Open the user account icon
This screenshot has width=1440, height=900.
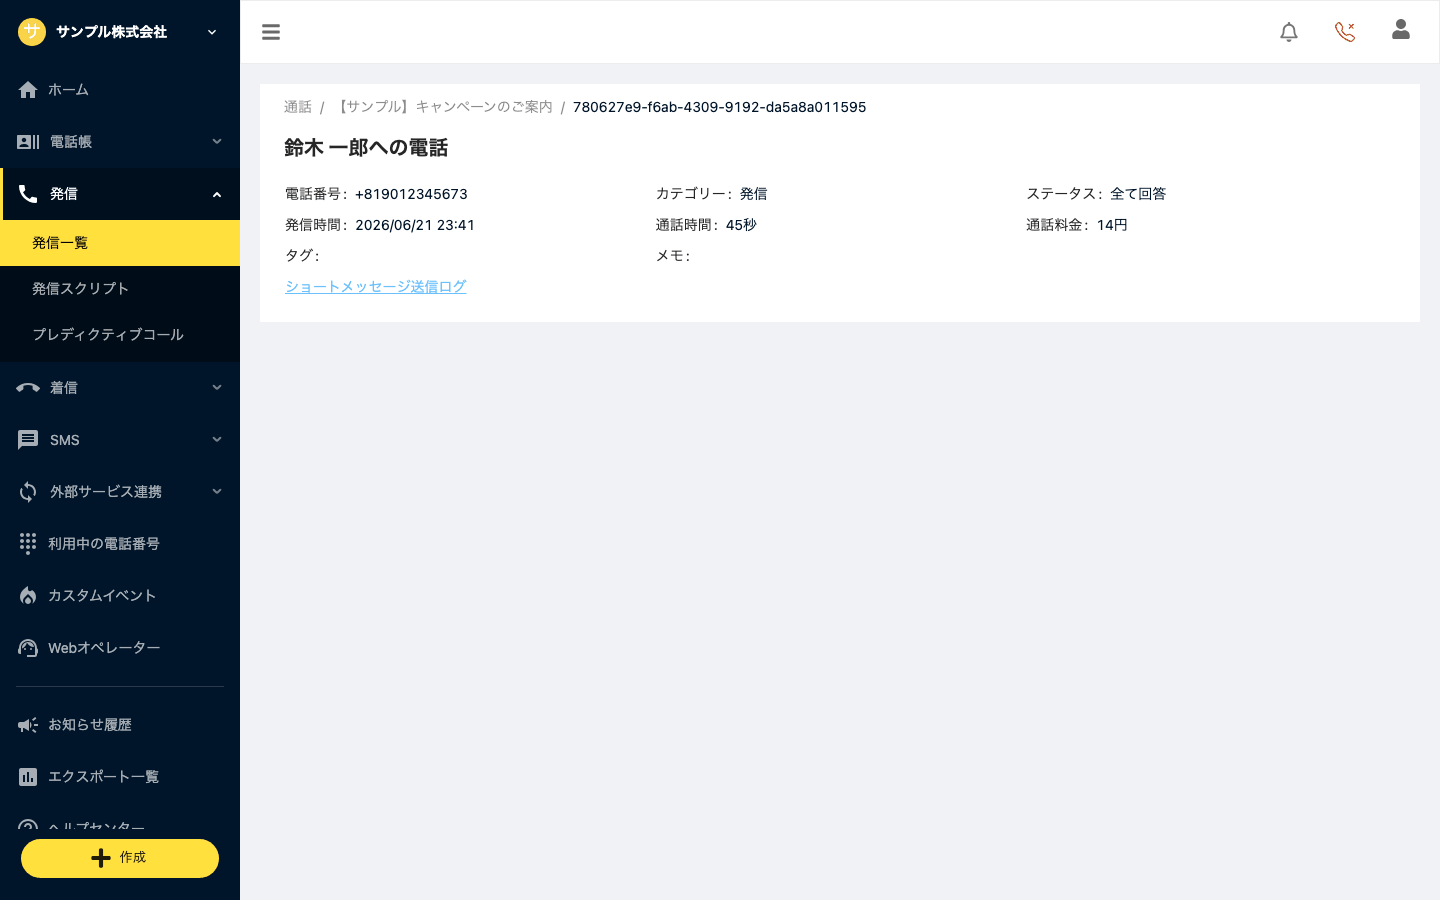1401,29
